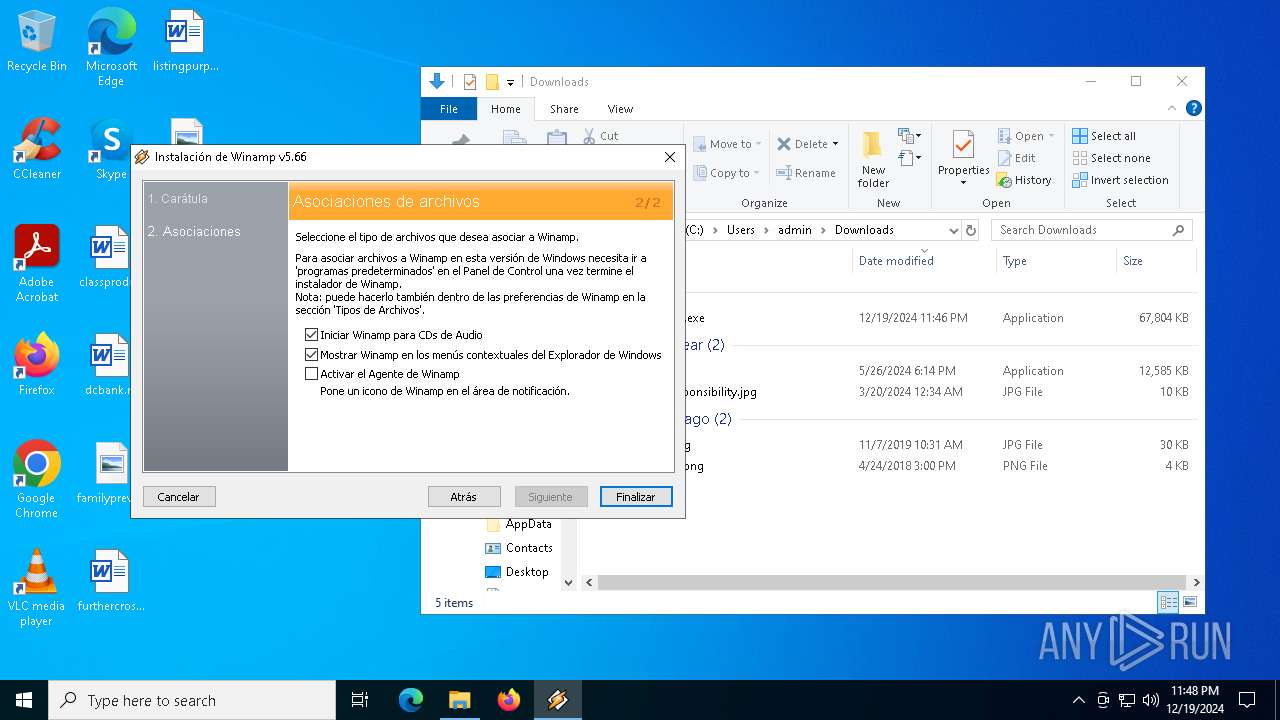Open the Recycle Bin desktop icon
Screen dimensions: 1280x720
(37, 41)
